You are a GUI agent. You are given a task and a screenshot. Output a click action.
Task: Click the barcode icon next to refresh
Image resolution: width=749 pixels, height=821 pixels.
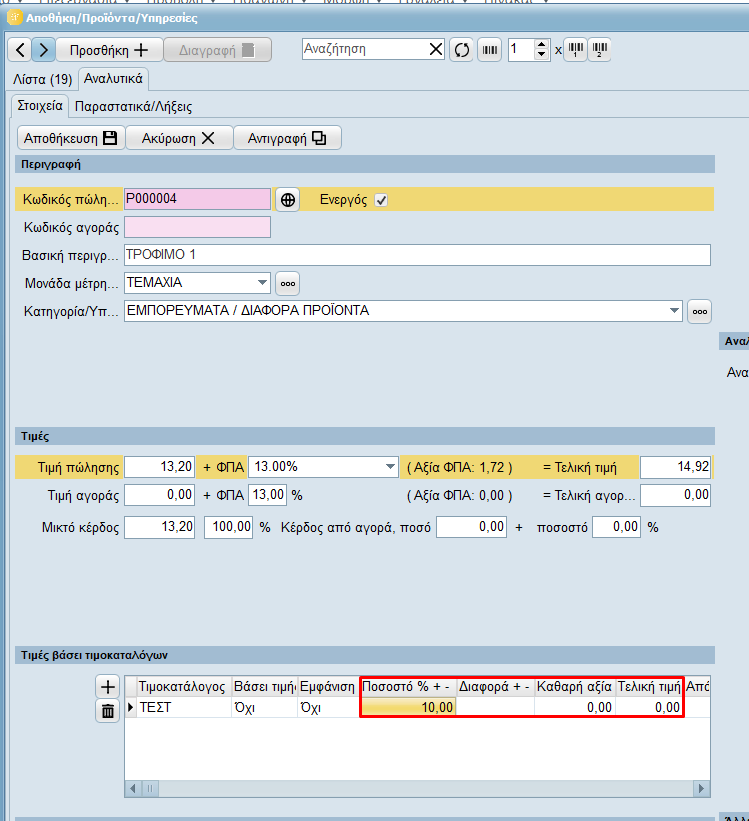tap(490, 50)
